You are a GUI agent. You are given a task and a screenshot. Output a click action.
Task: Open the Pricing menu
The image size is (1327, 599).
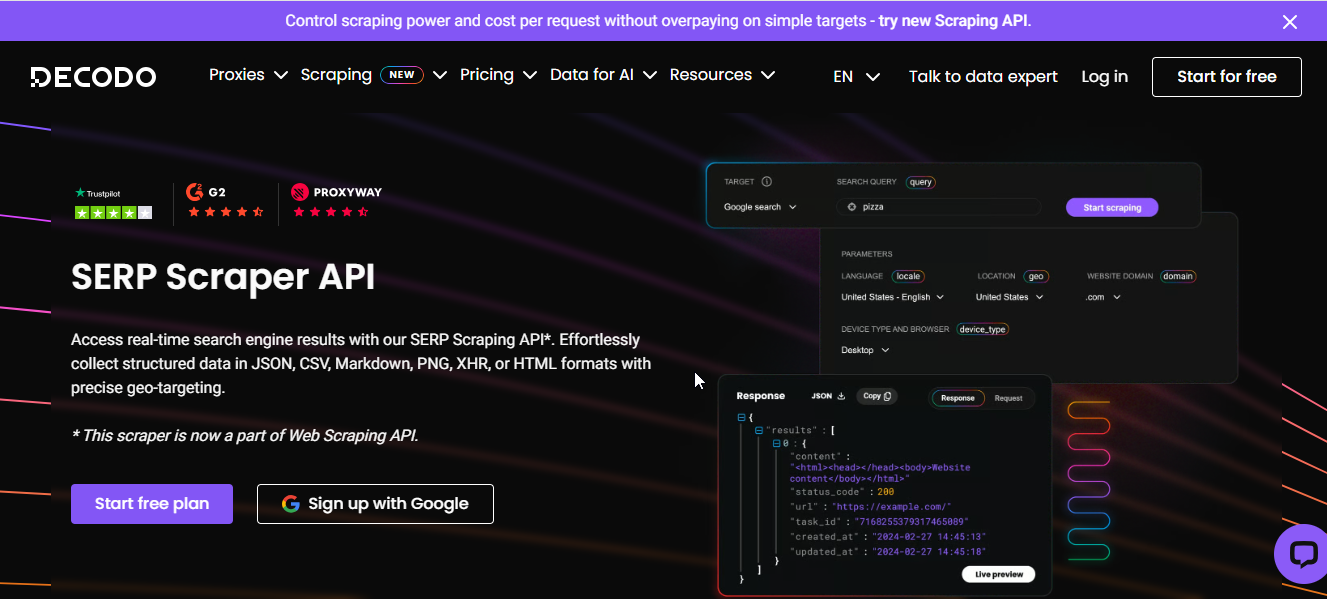click(487, 74)
